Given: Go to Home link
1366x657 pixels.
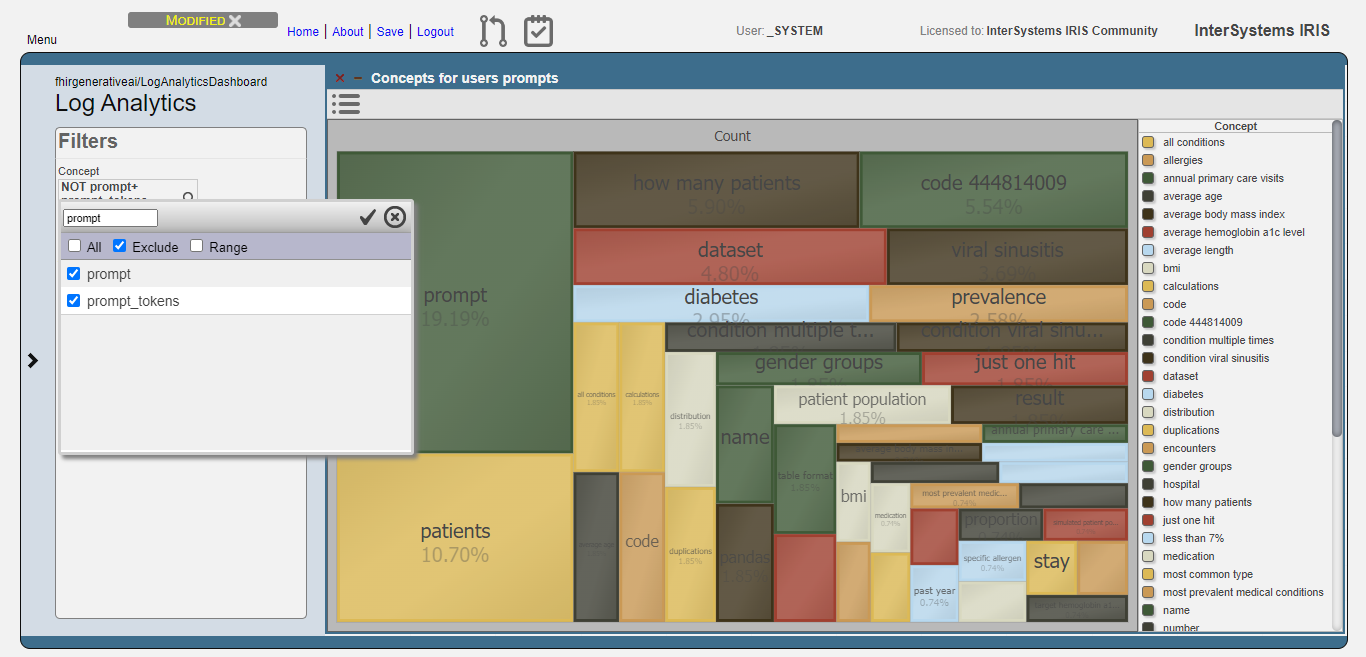Looking at the screenshot, I should 303,32.
